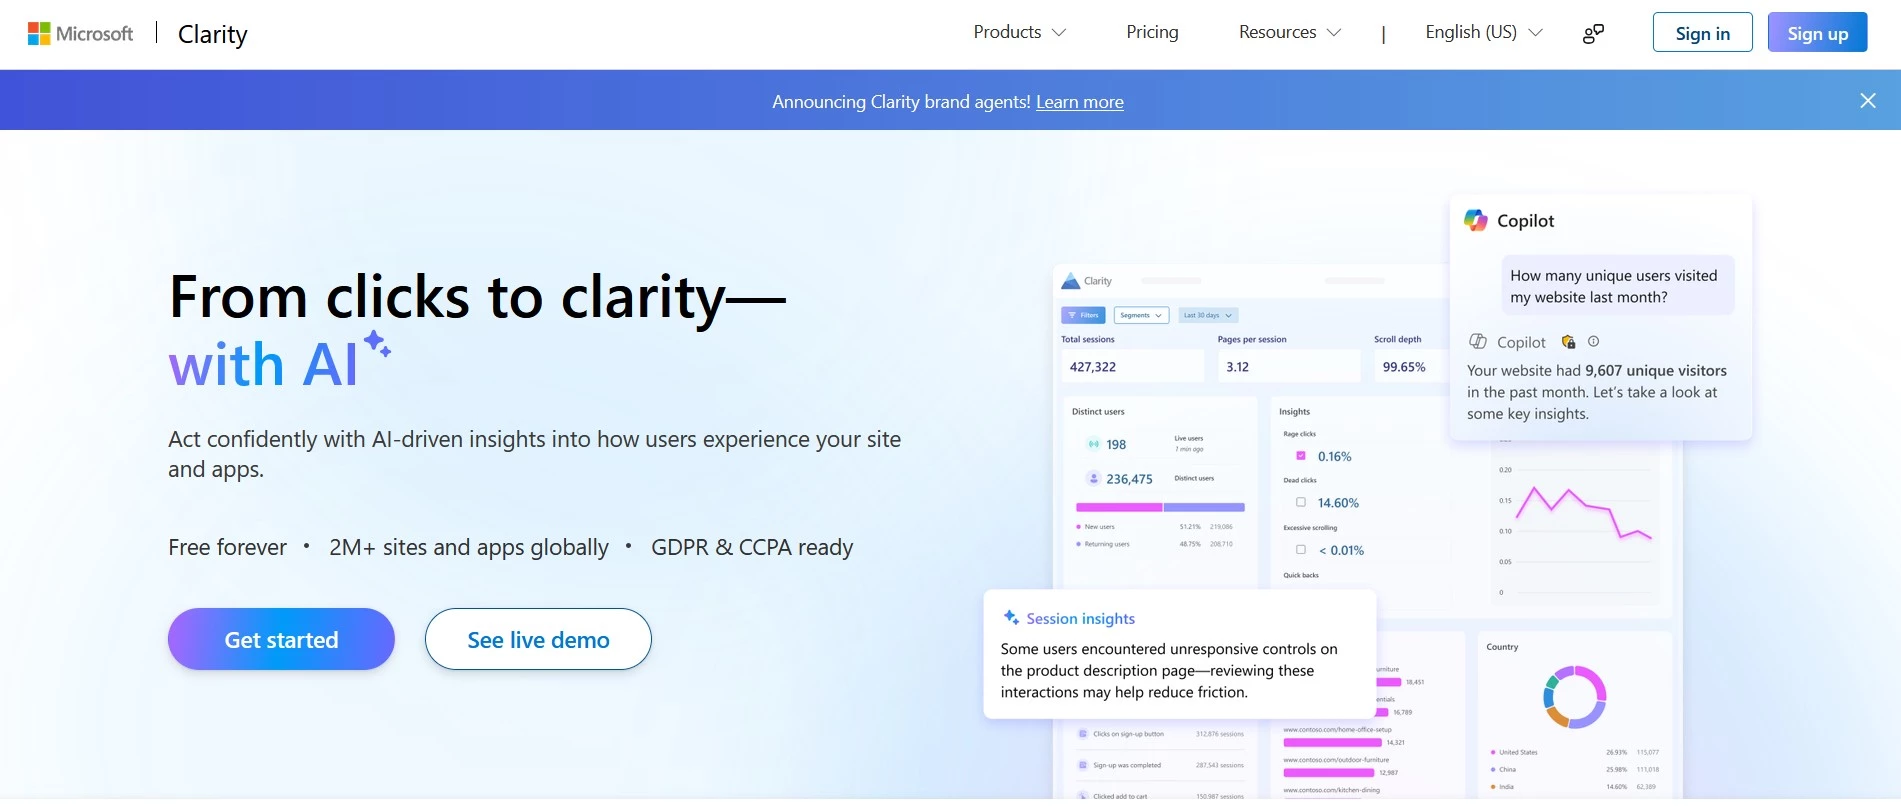Image resolution: width=1901 pixels, height=811 pixels.
Task: Click See live demo button
Action: point(538,639)
